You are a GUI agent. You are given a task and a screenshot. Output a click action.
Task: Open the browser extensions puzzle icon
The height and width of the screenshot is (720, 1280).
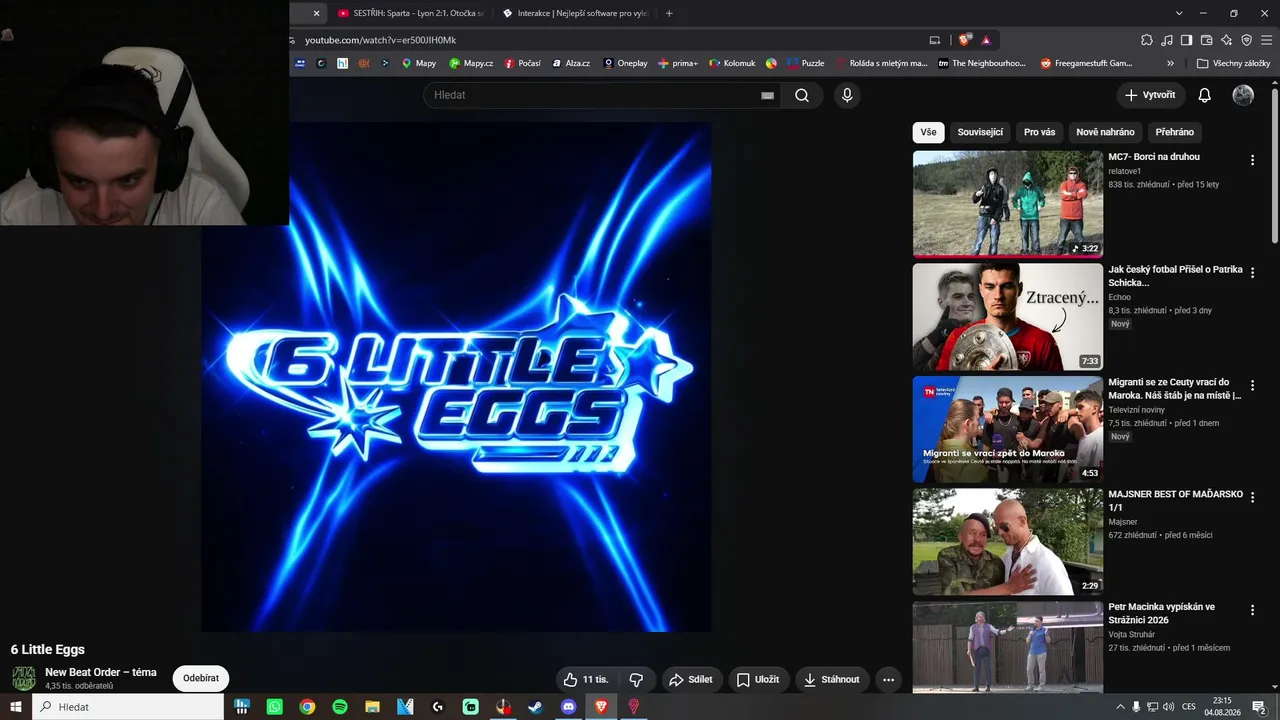point(1147,40)
